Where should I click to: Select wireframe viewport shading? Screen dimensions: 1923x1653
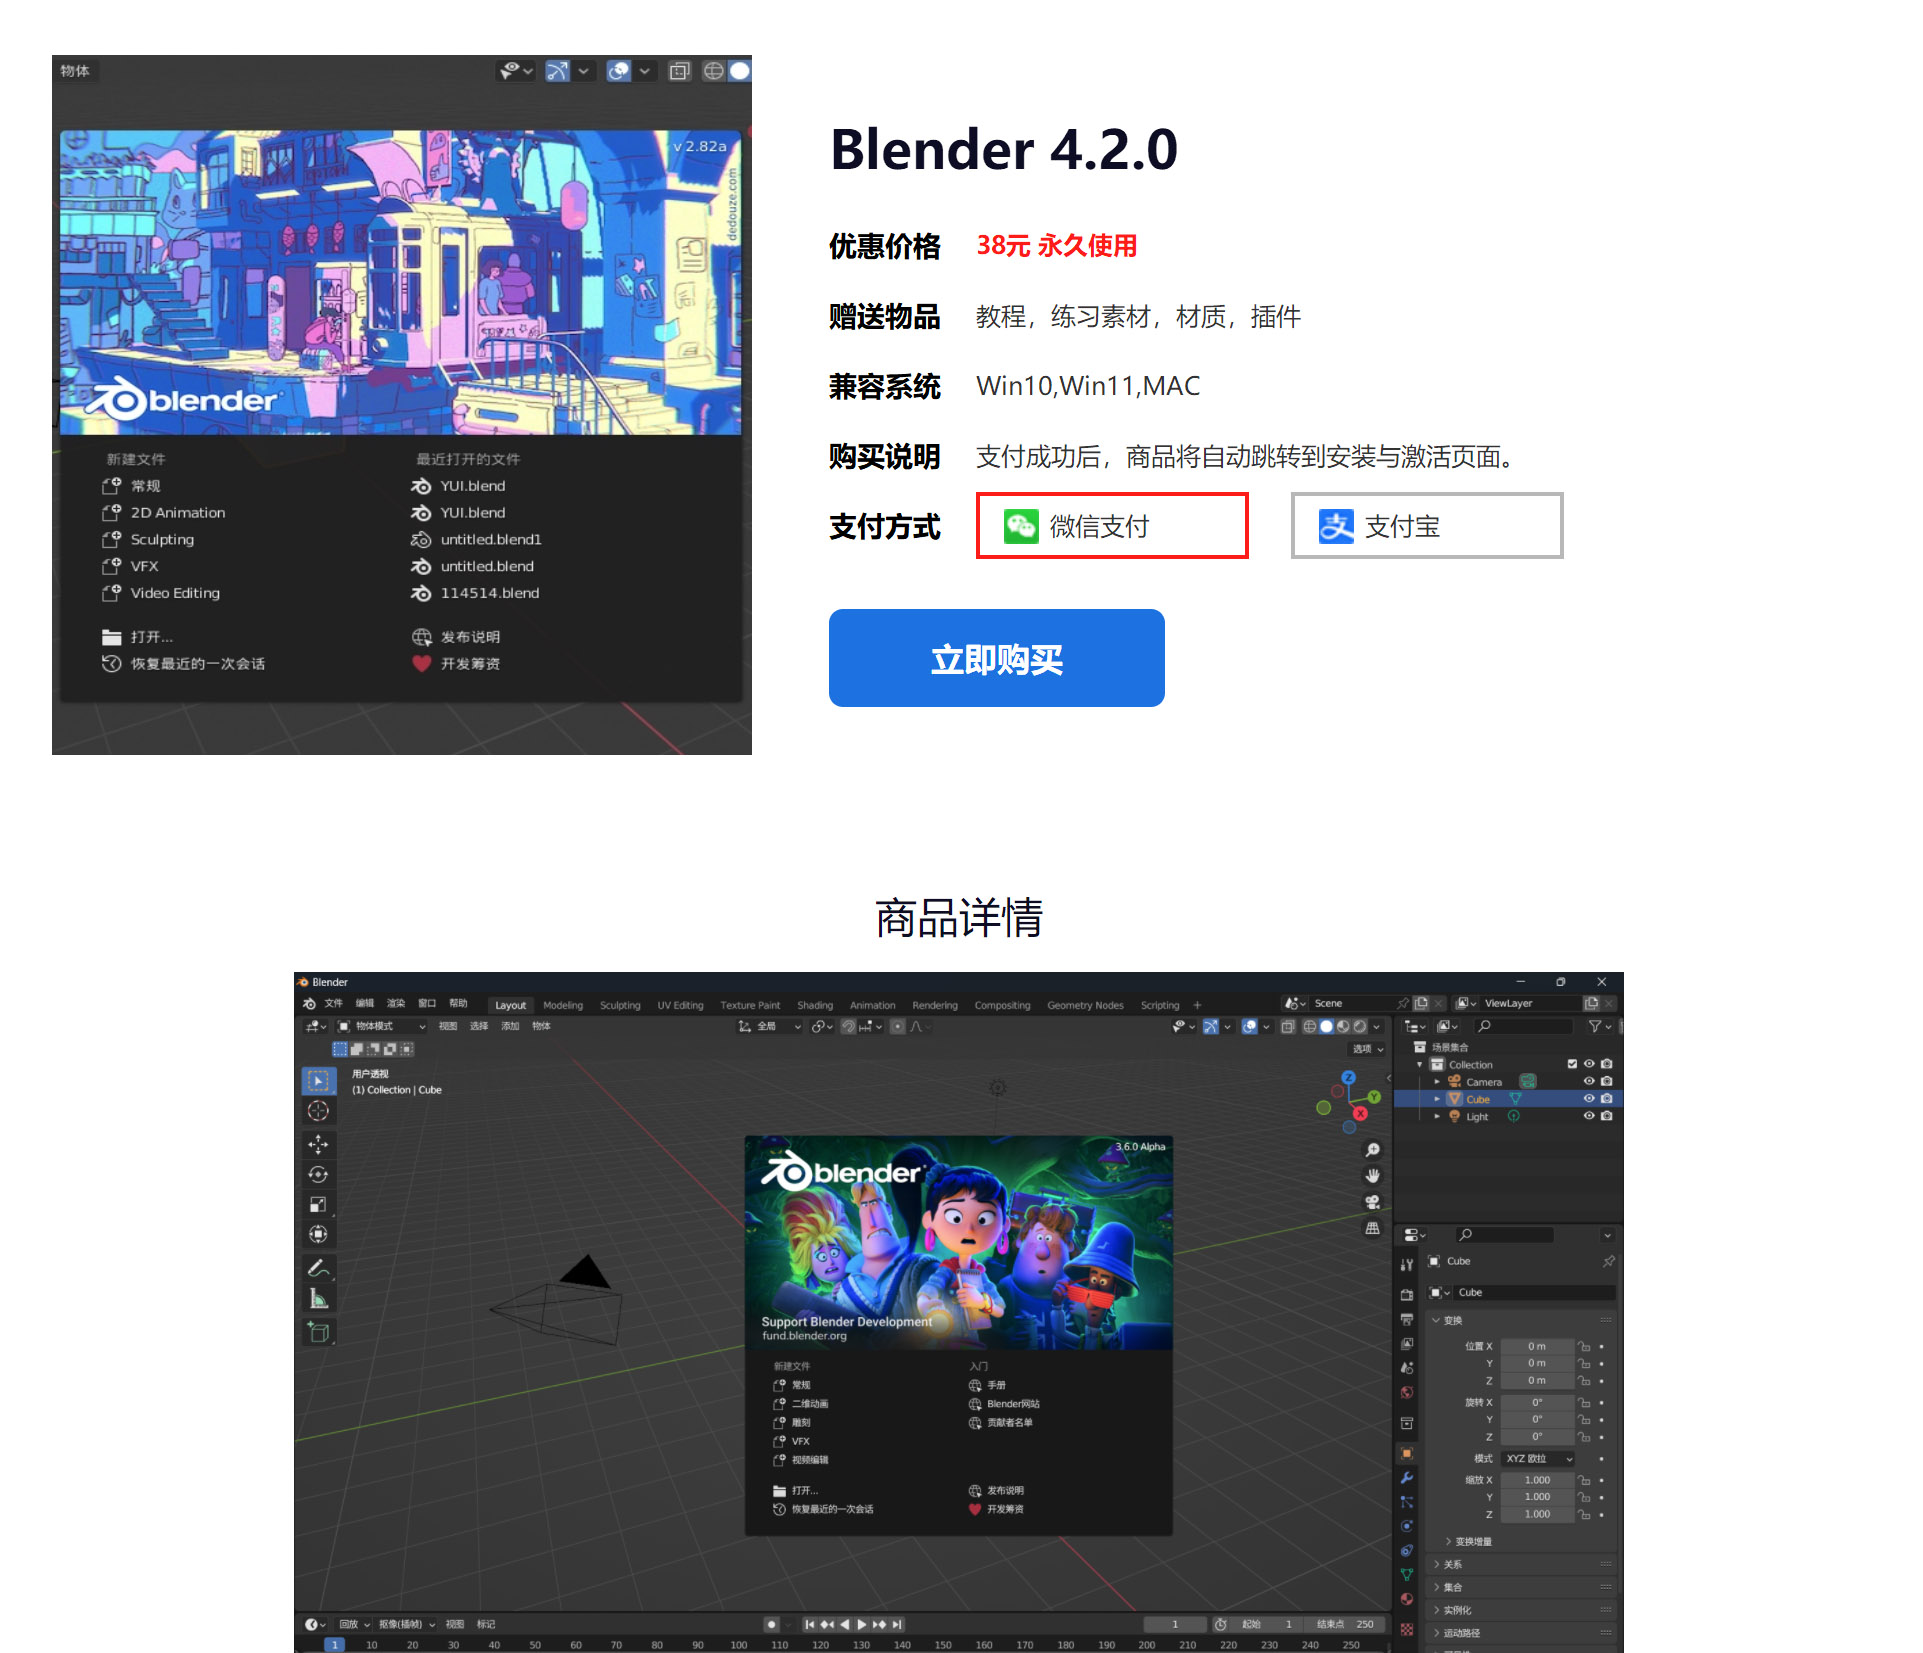1310,1026
